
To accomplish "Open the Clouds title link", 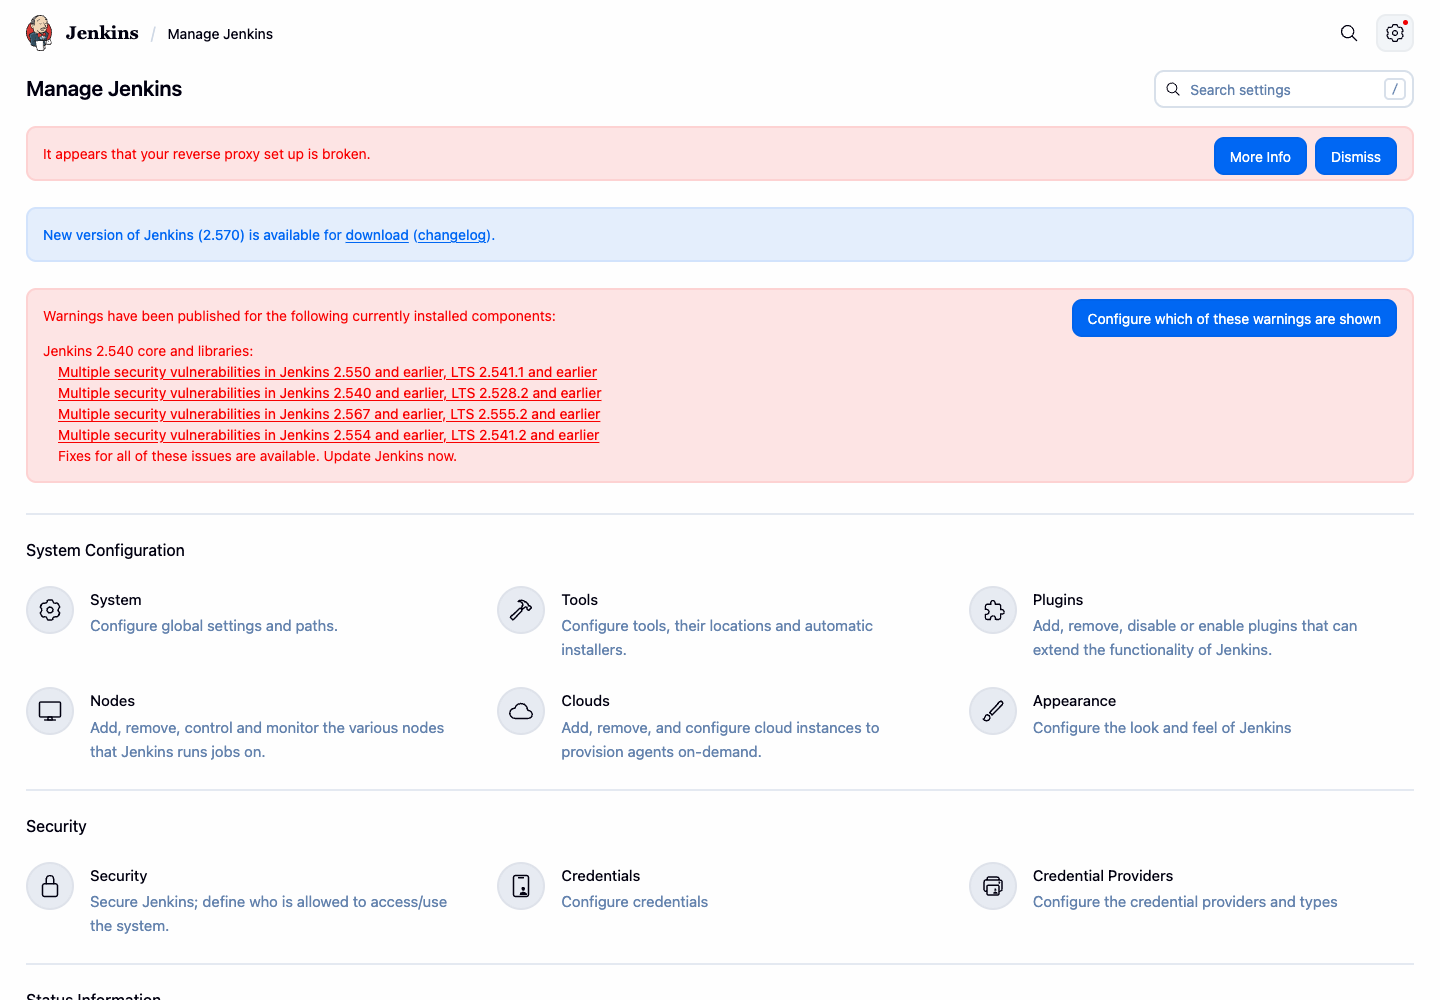I will [x=585, y=701].
